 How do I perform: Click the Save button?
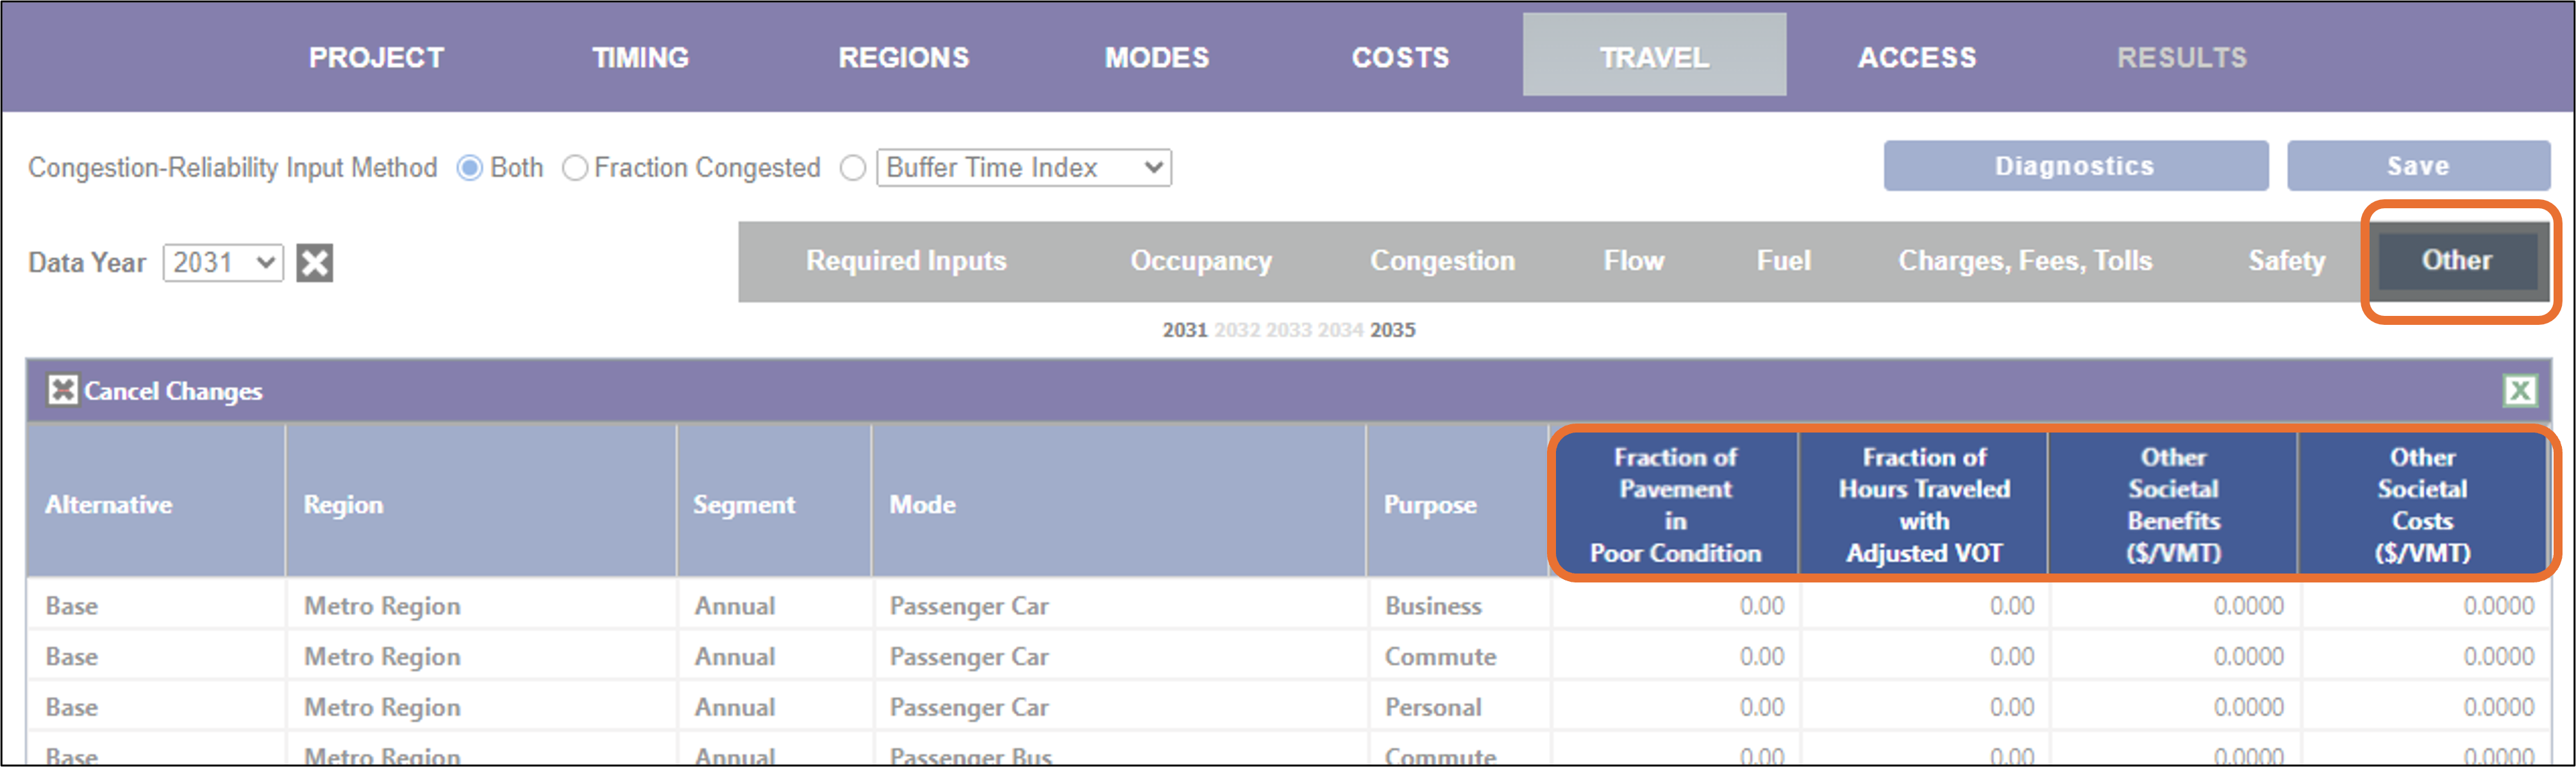point(2418,166)
